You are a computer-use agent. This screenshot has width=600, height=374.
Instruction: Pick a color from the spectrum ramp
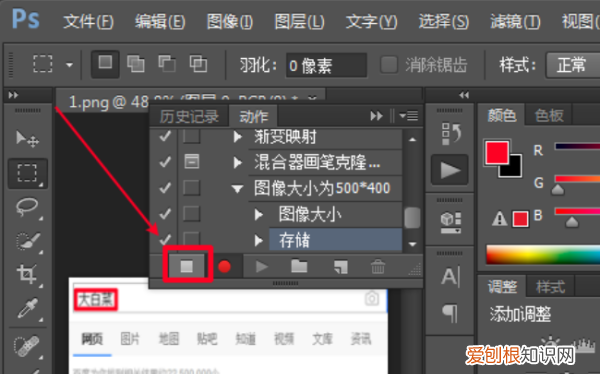pyautogui.click(x=543, y=254)
